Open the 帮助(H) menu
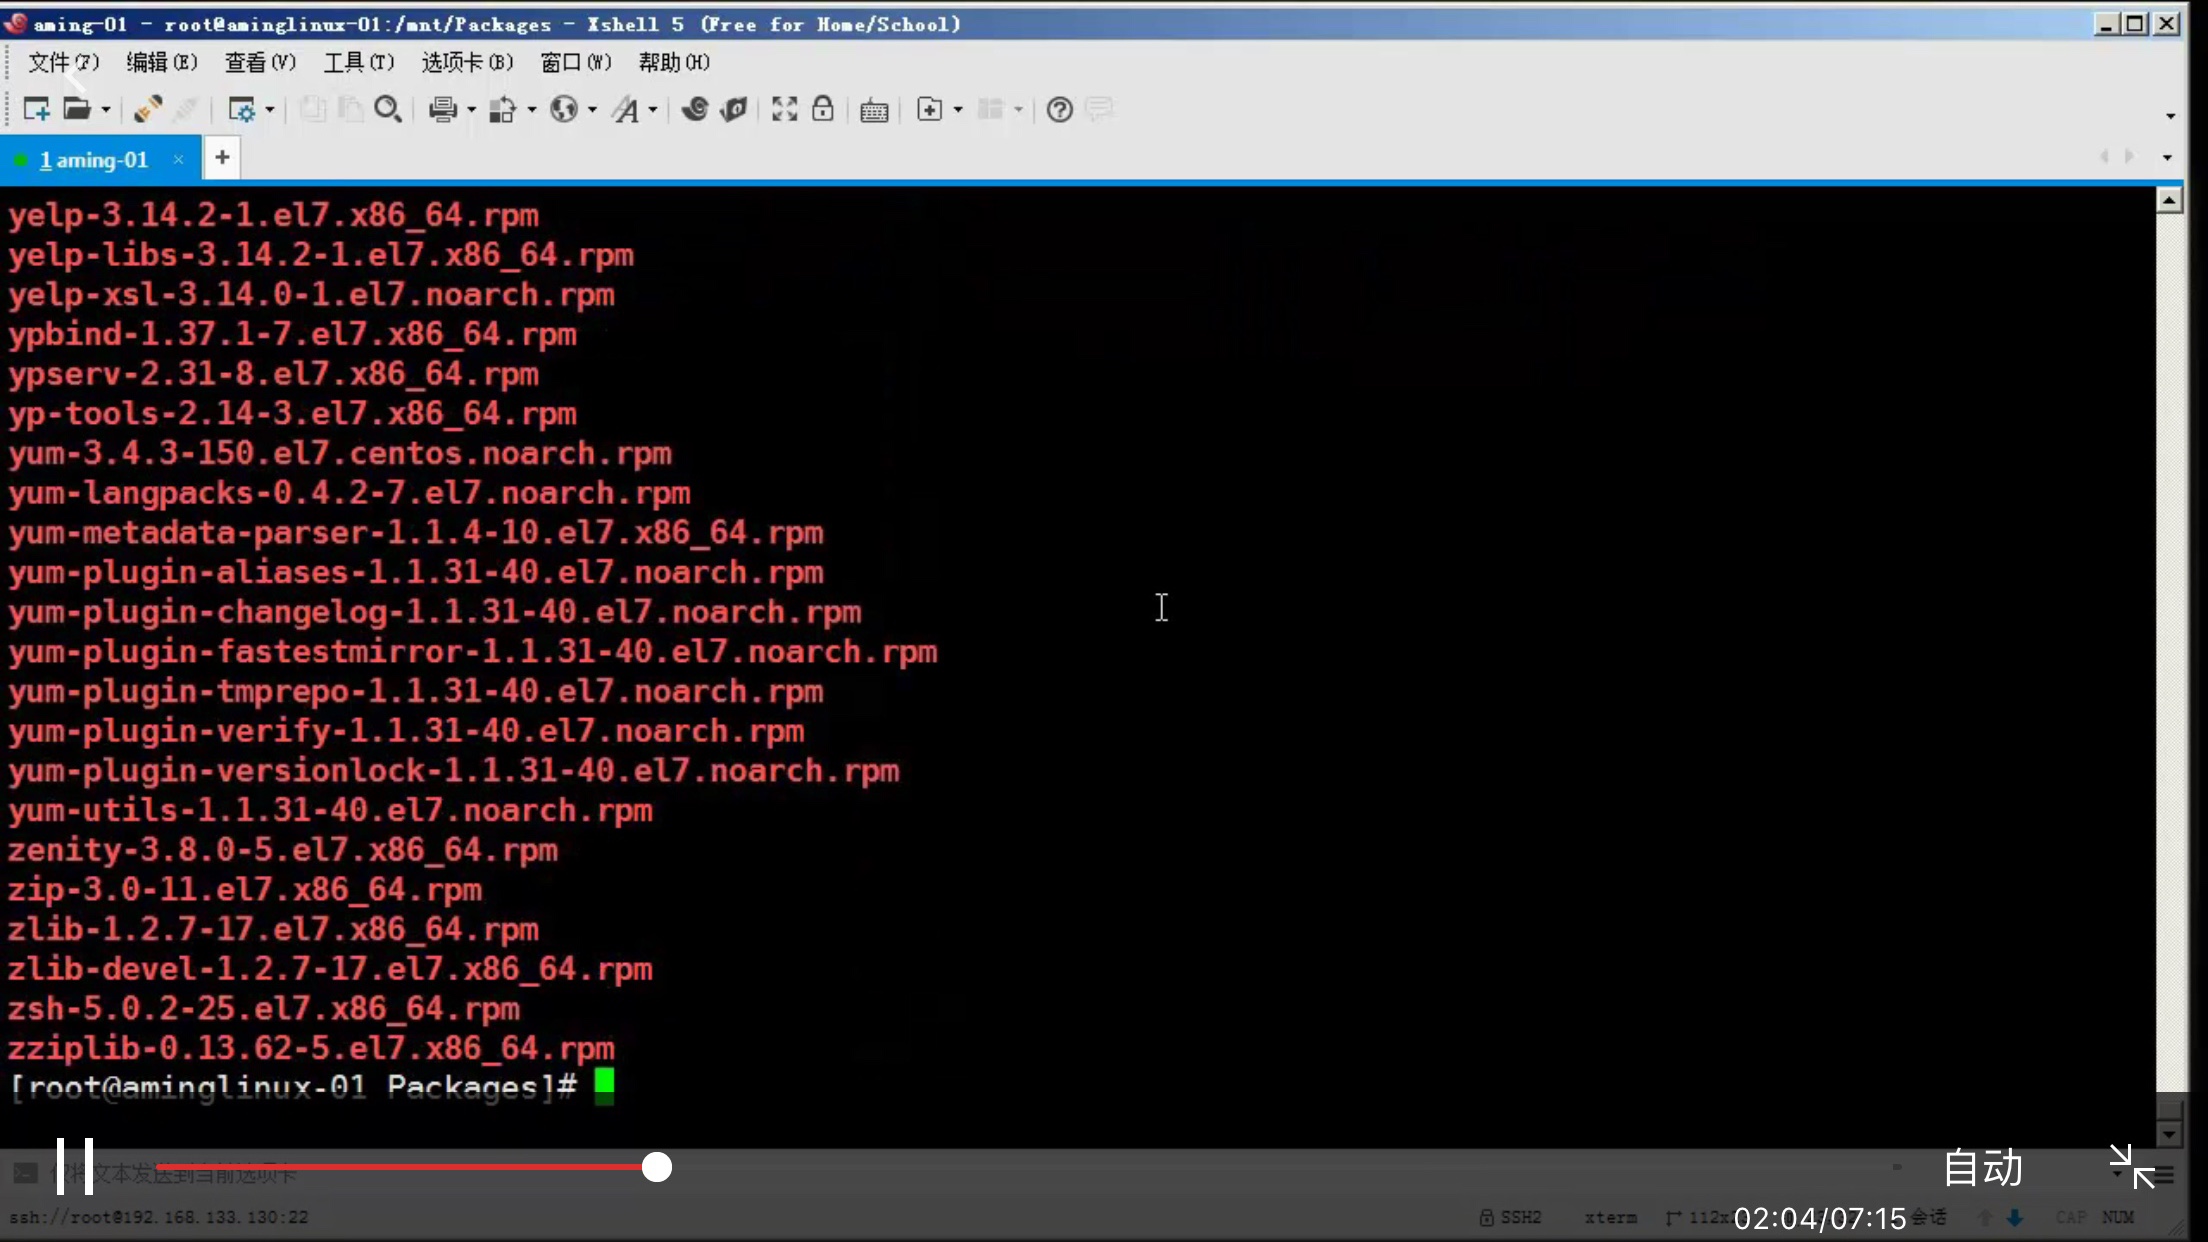Viewport: 2208px width, 1242px height. (674, 62)
